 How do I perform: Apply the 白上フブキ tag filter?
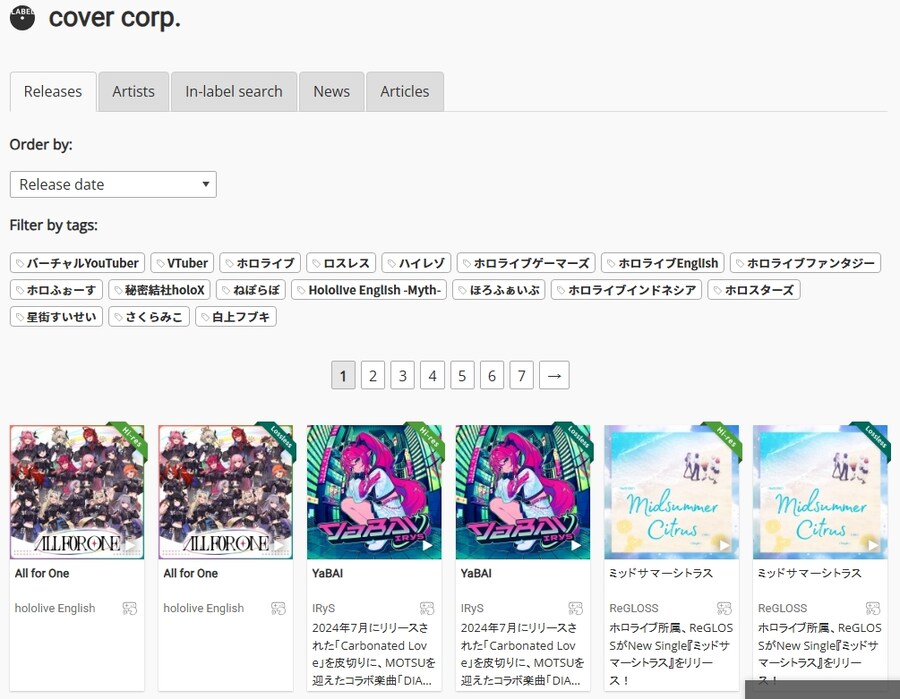coord(236,317)
